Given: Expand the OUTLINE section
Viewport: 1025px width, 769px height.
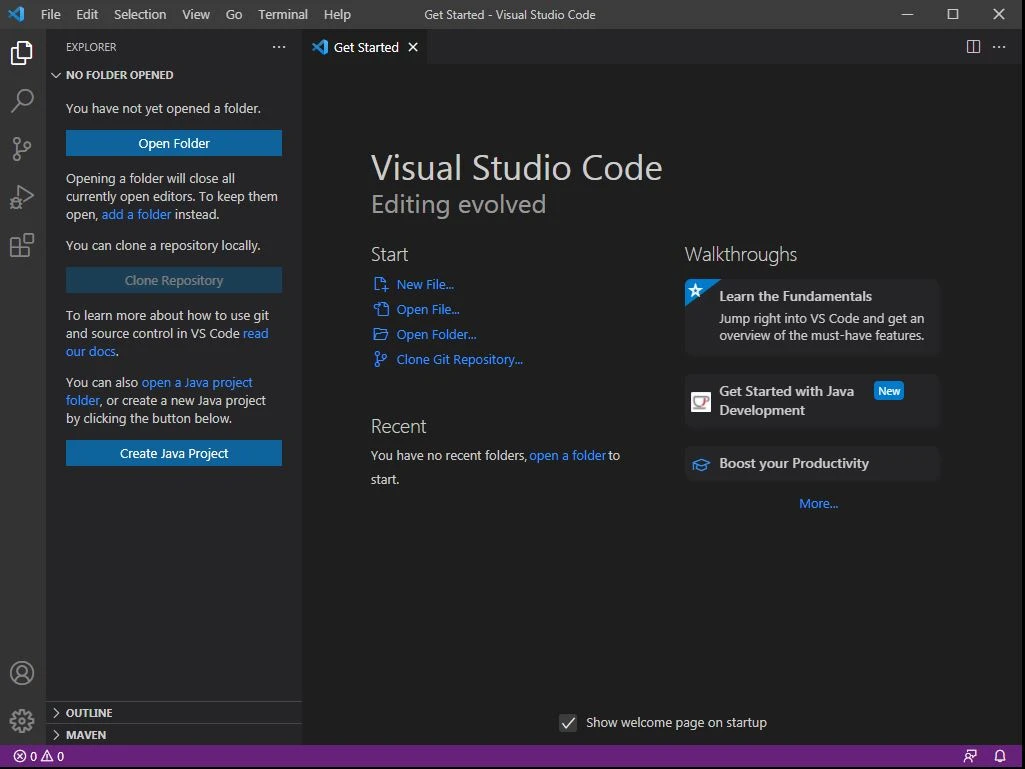Looking at the screenshot, I should click(88, 713).
